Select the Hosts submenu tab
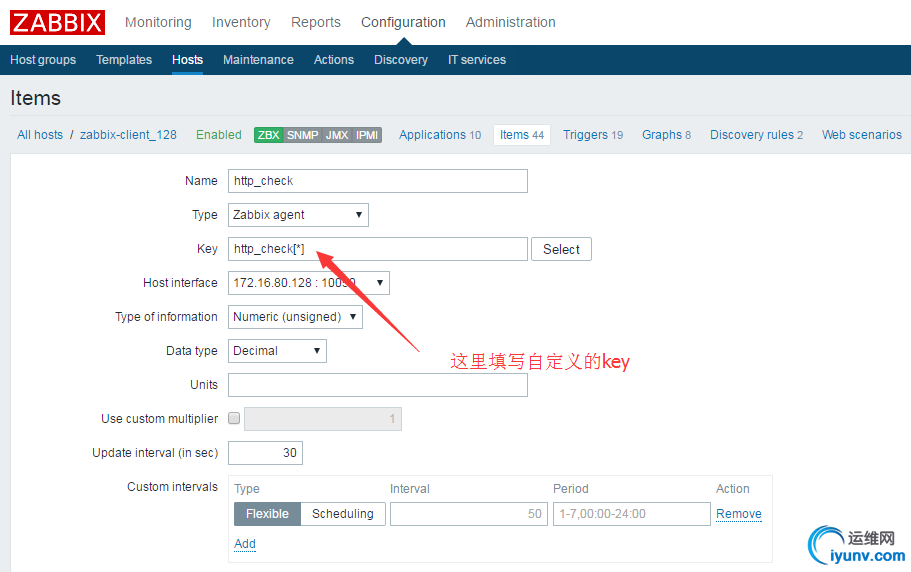This screenshot has height=572, width=911. 187,60
